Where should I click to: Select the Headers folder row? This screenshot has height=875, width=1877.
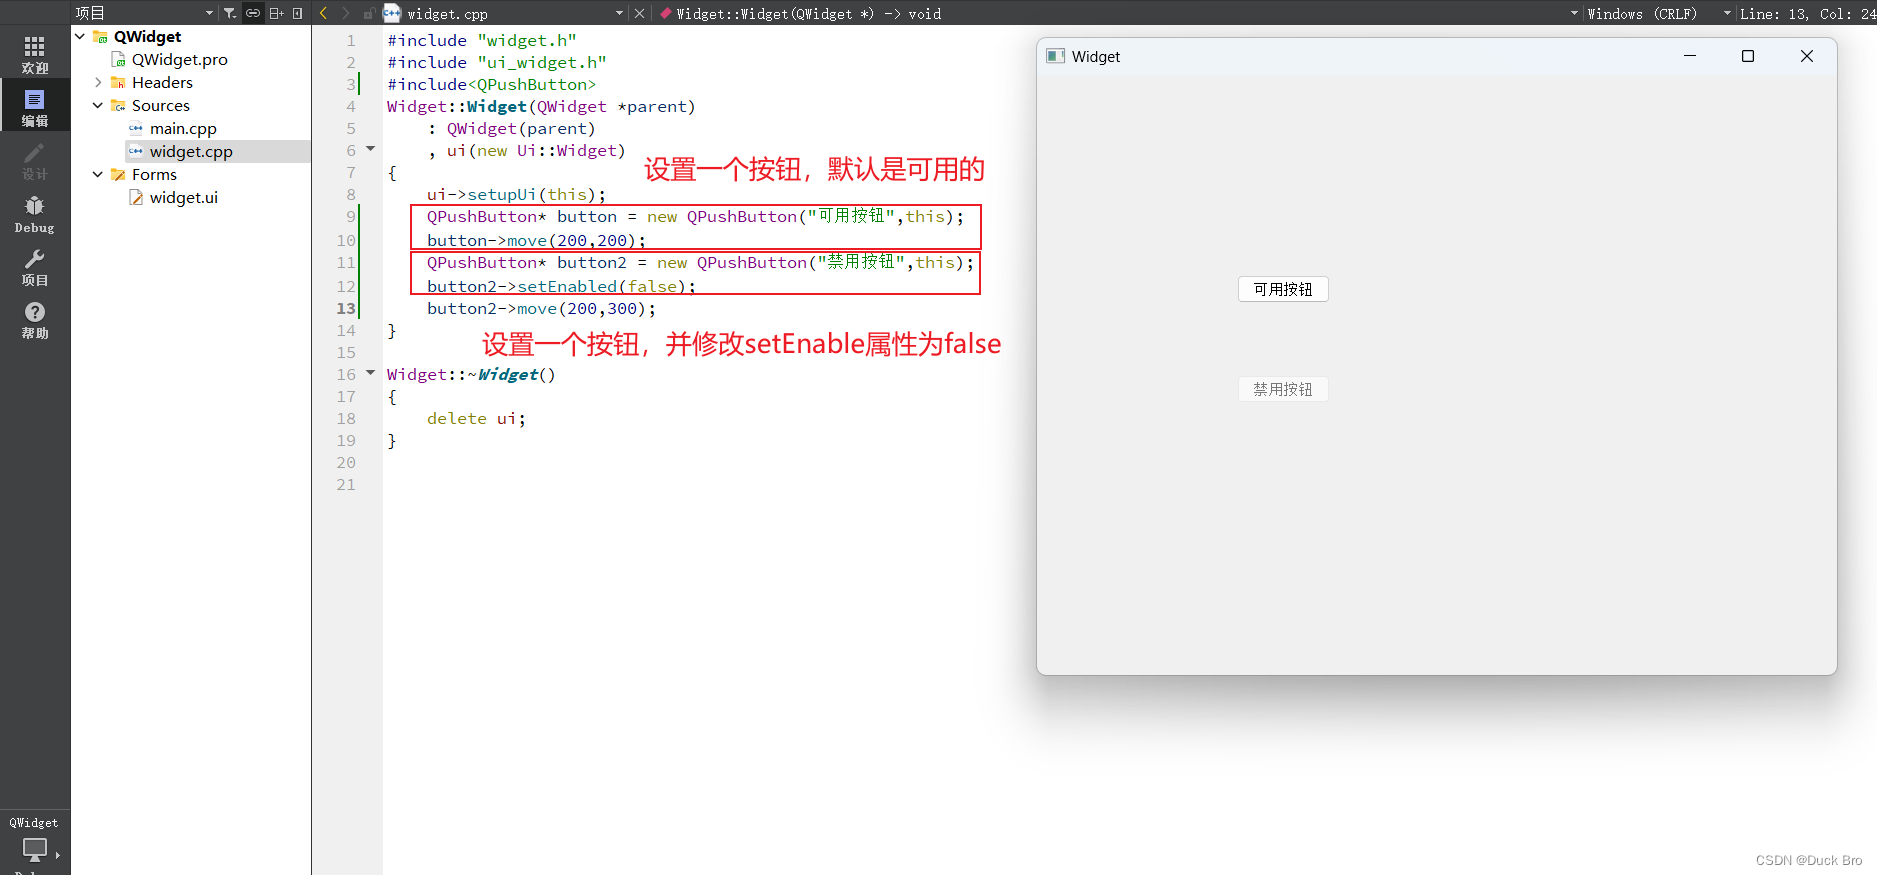(162, 82)
